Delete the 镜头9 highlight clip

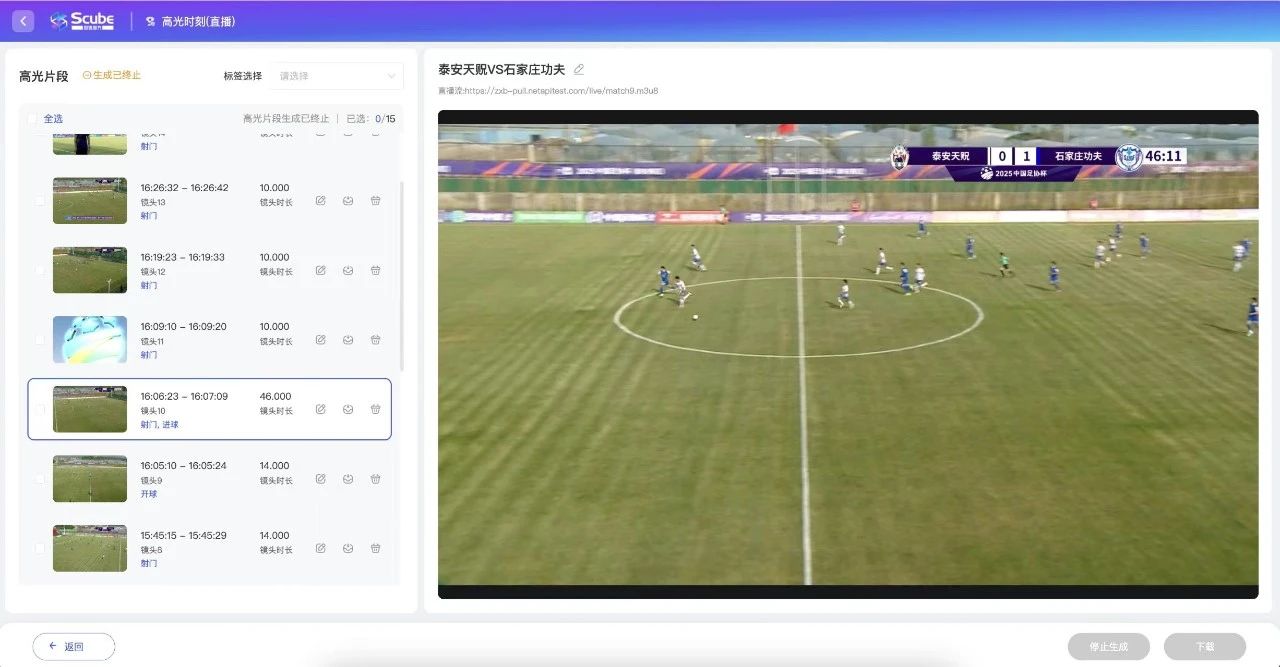[375, 479]
